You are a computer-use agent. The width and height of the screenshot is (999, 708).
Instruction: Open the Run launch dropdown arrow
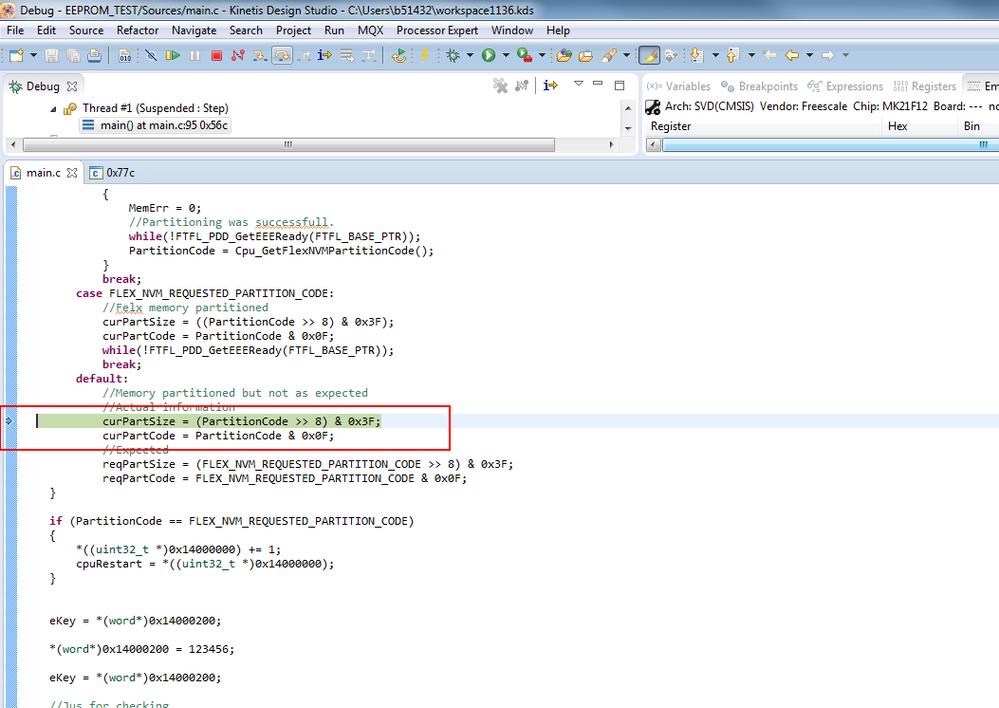point(506,55)
